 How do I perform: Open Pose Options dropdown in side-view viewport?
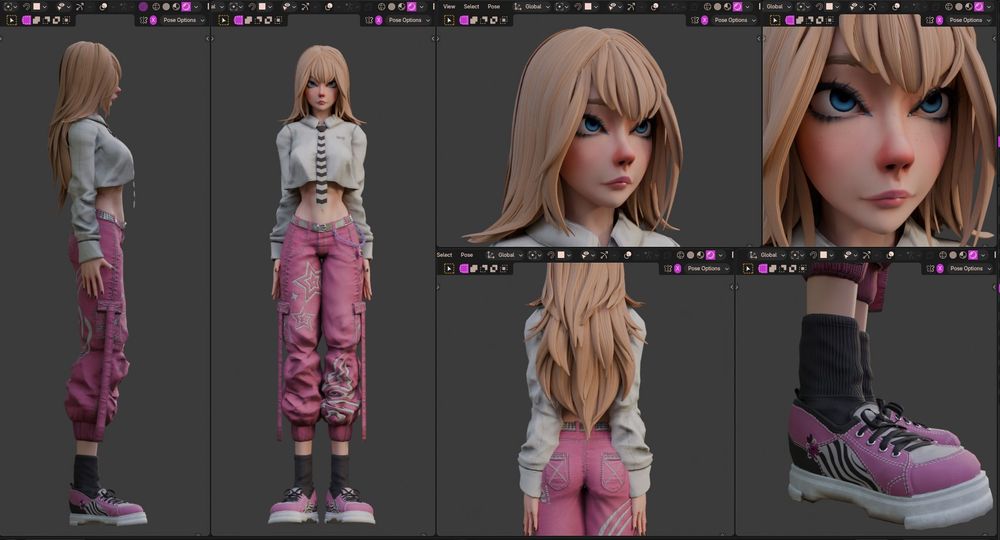(x=184, y=20)
